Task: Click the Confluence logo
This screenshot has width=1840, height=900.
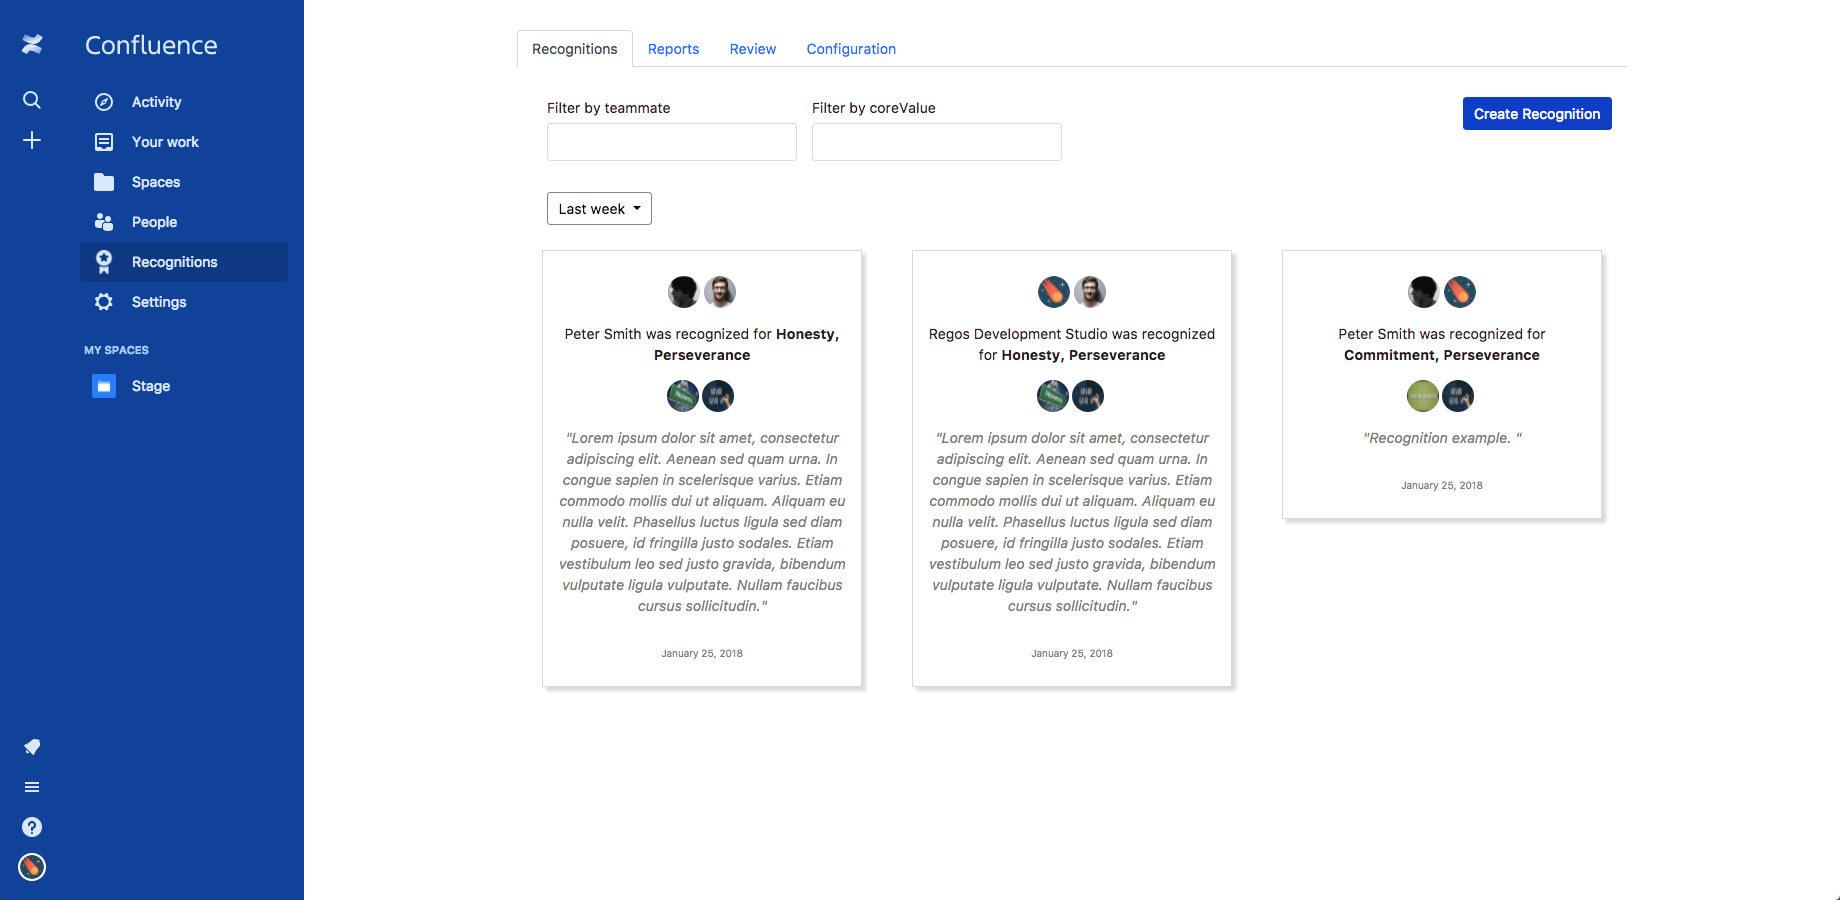Action: [150, 44]
